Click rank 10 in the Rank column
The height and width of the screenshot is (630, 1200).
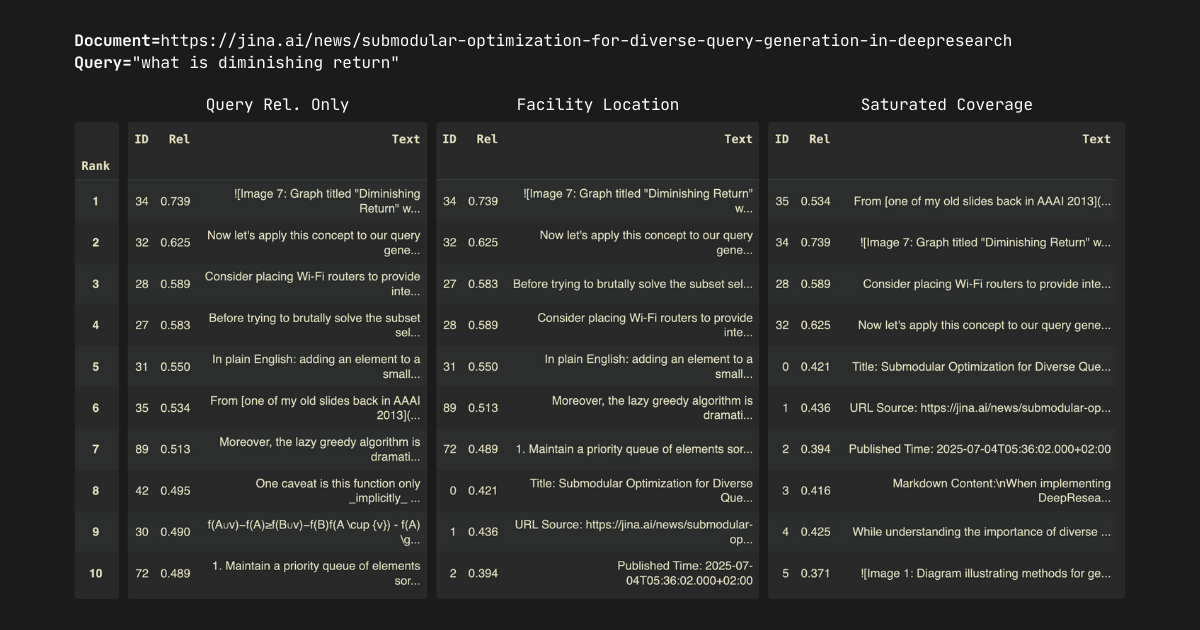tap(96, 573)
